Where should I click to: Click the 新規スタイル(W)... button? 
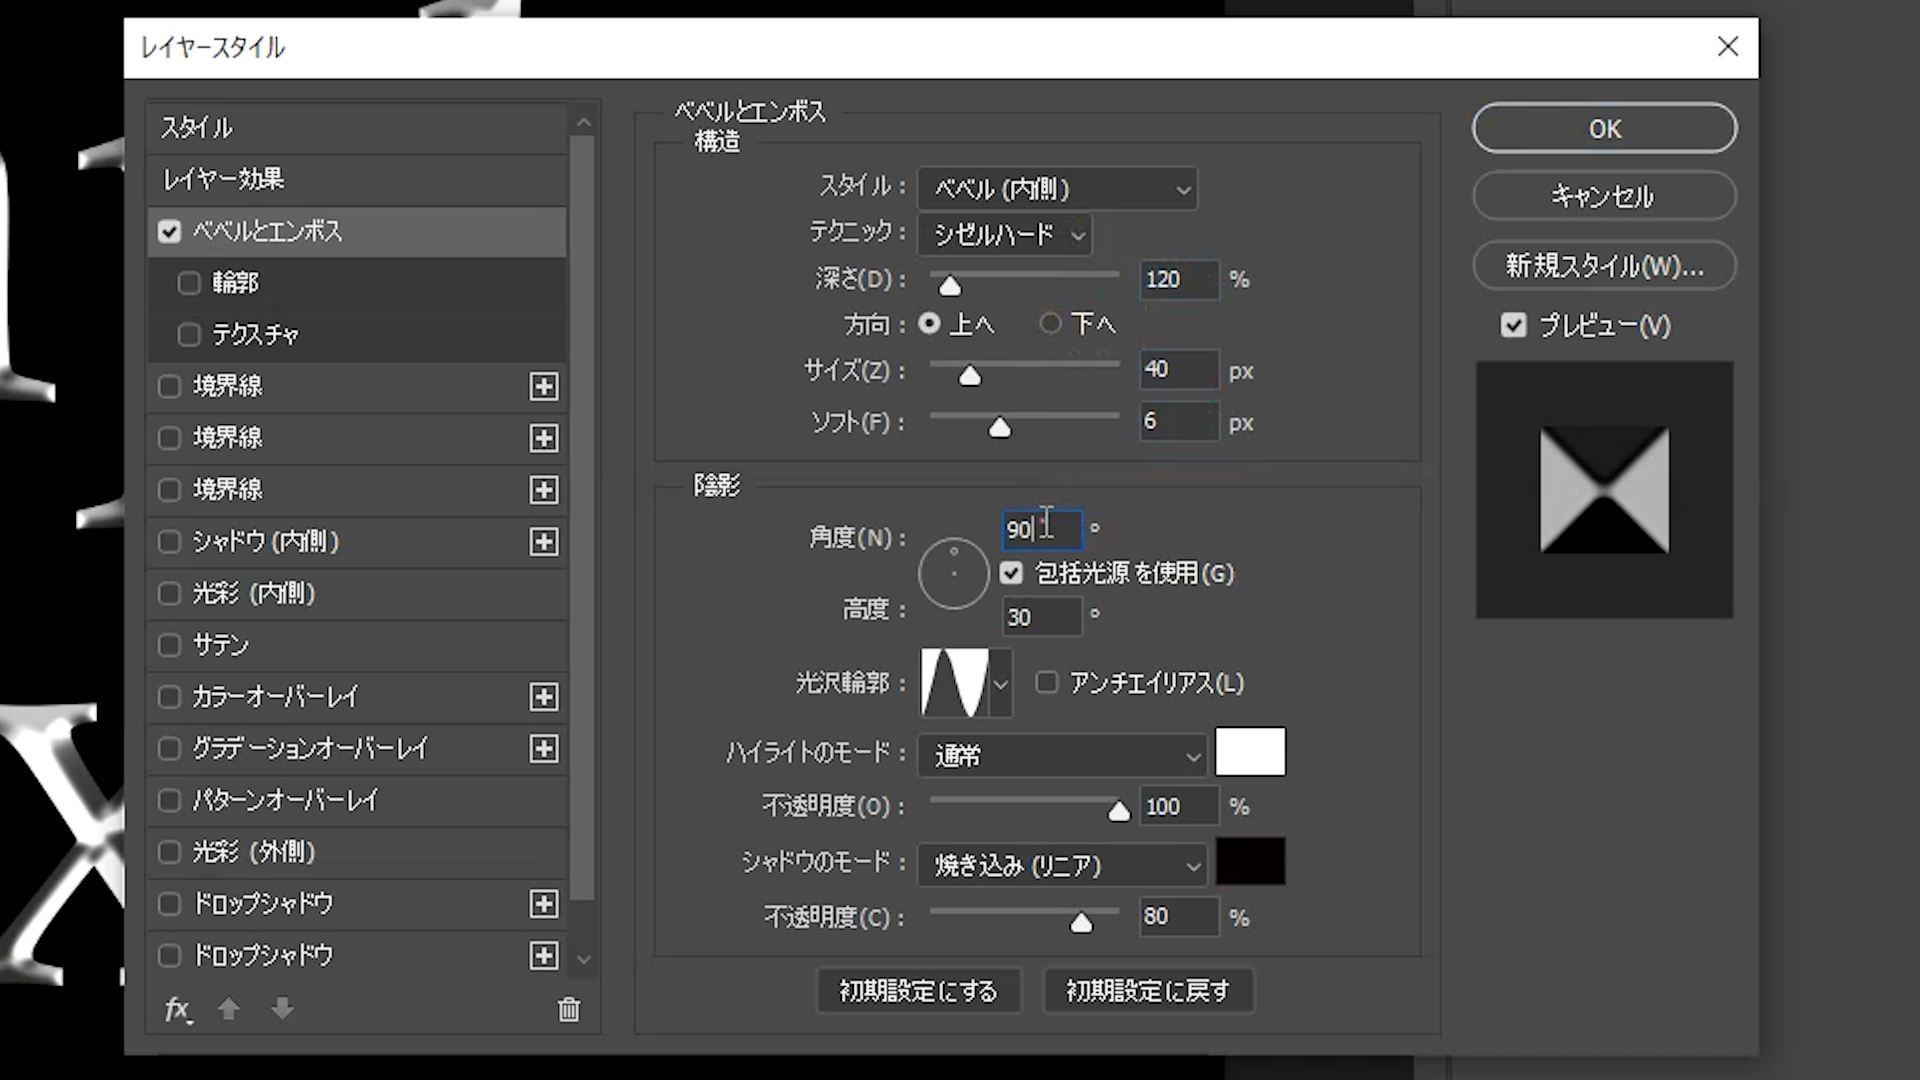[1604, 266]
